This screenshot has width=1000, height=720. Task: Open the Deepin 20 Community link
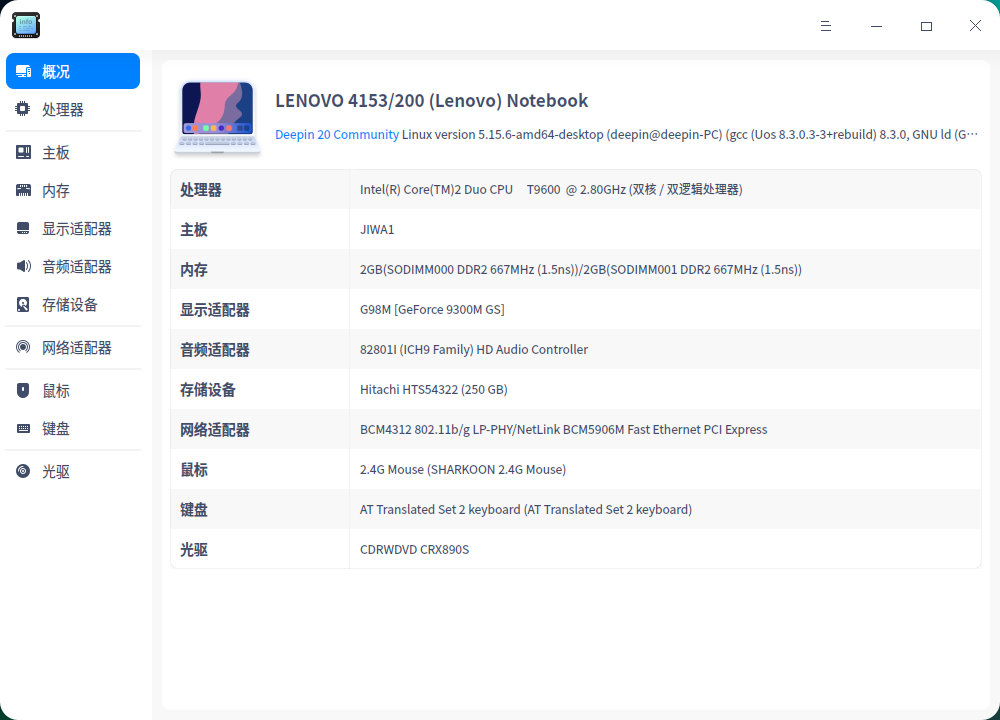pos(337,135)
